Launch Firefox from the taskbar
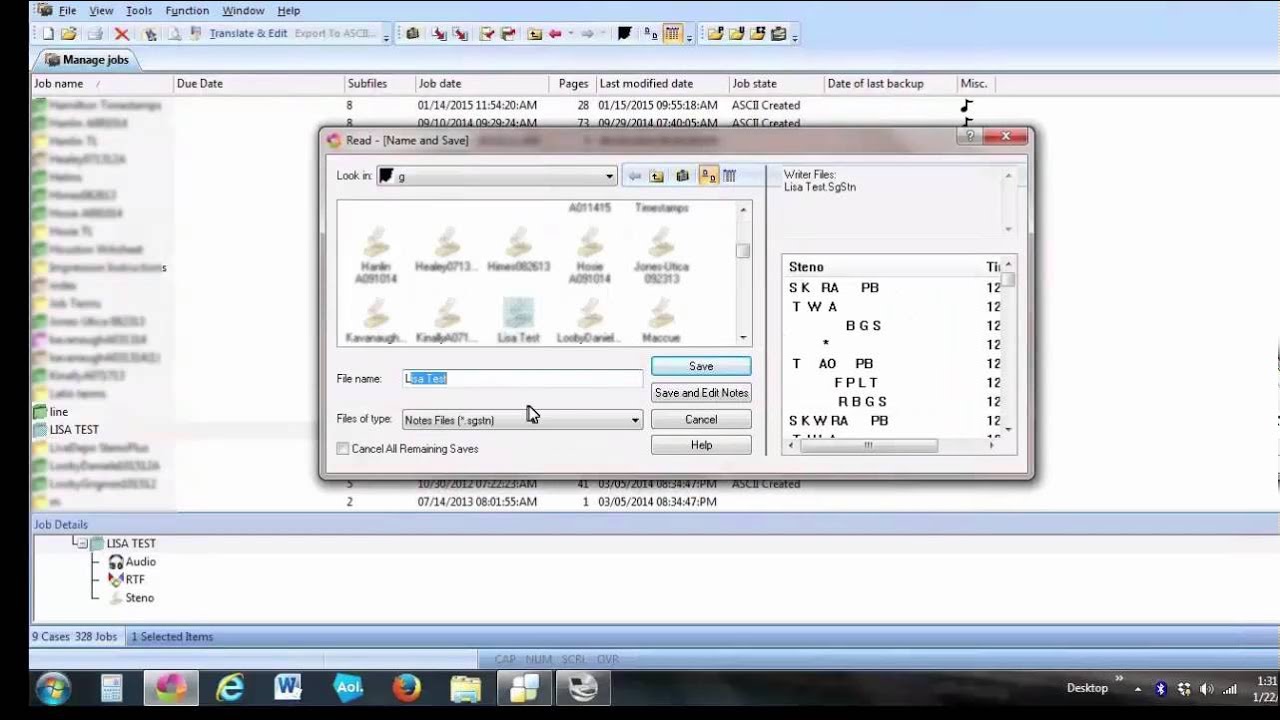 [406, 687]
